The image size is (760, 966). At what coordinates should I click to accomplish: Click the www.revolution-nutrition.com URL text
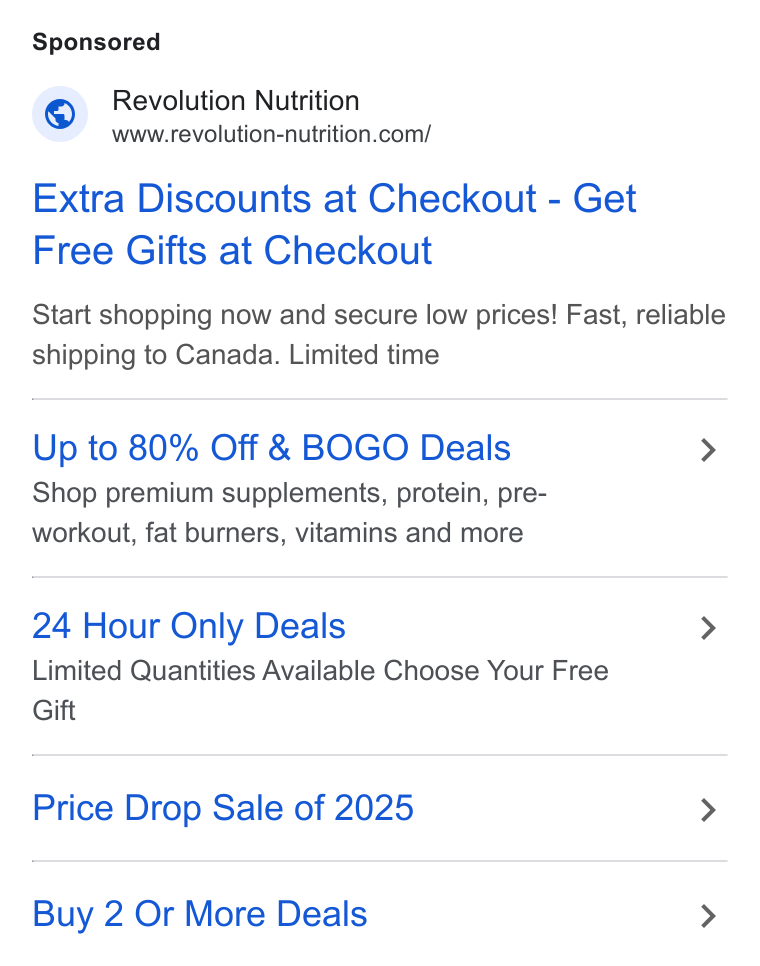coord(272,134)
